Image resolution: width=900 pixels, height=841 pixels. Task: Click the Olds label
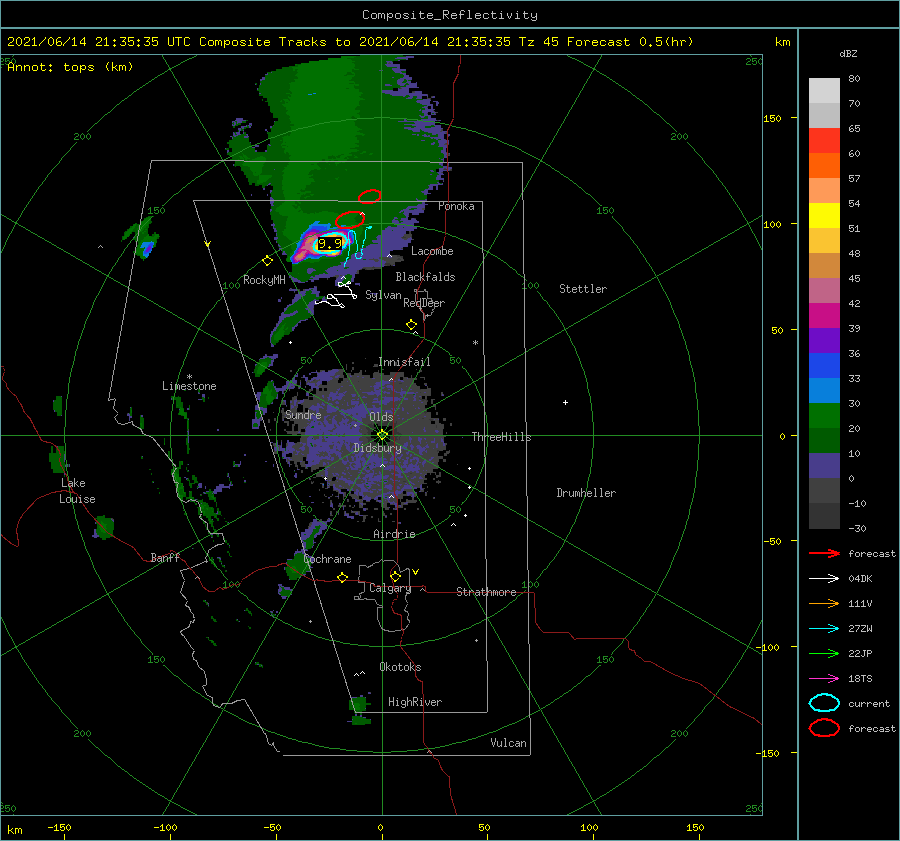381,417
